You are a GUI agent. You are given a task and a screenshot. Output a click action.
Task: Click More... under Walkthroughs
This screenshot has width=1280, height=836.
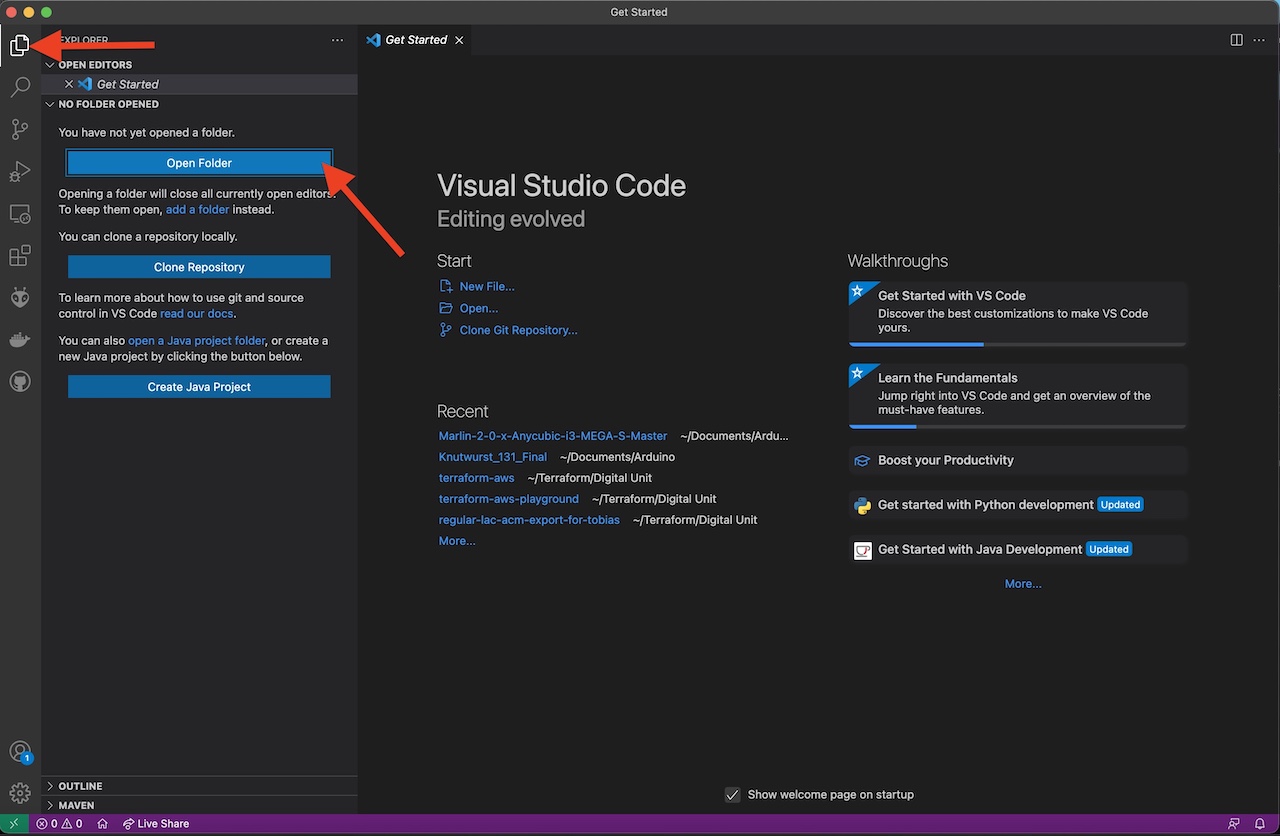pos(1023,584)
